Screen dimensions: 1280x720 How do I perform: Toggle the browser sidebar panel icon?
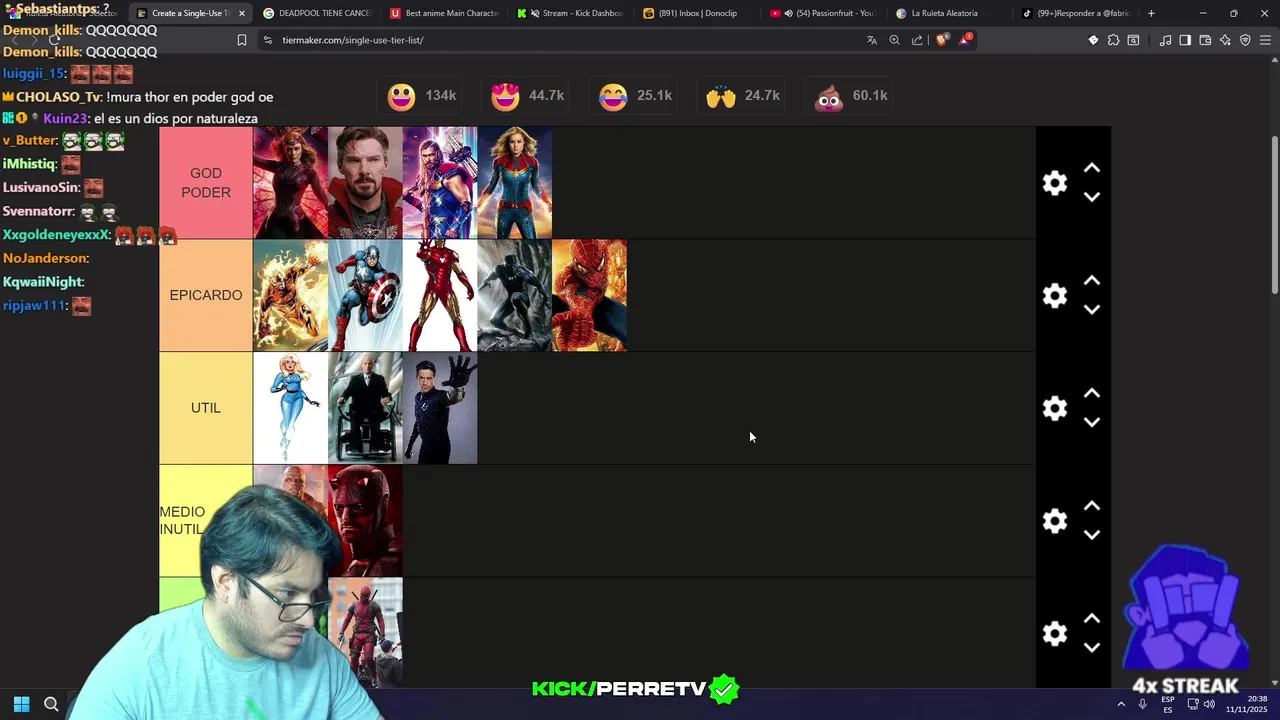(1185, 40)
